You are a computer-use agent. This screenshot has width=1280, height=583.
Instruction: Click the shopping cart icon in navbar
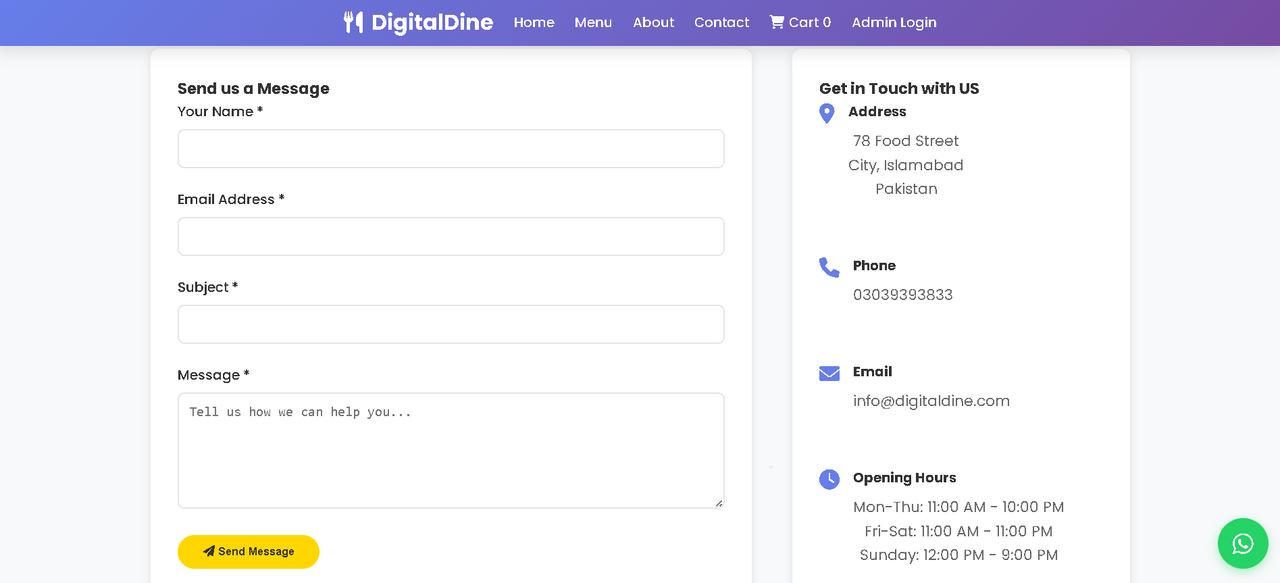pyautogui.click(x=777, y=22)
